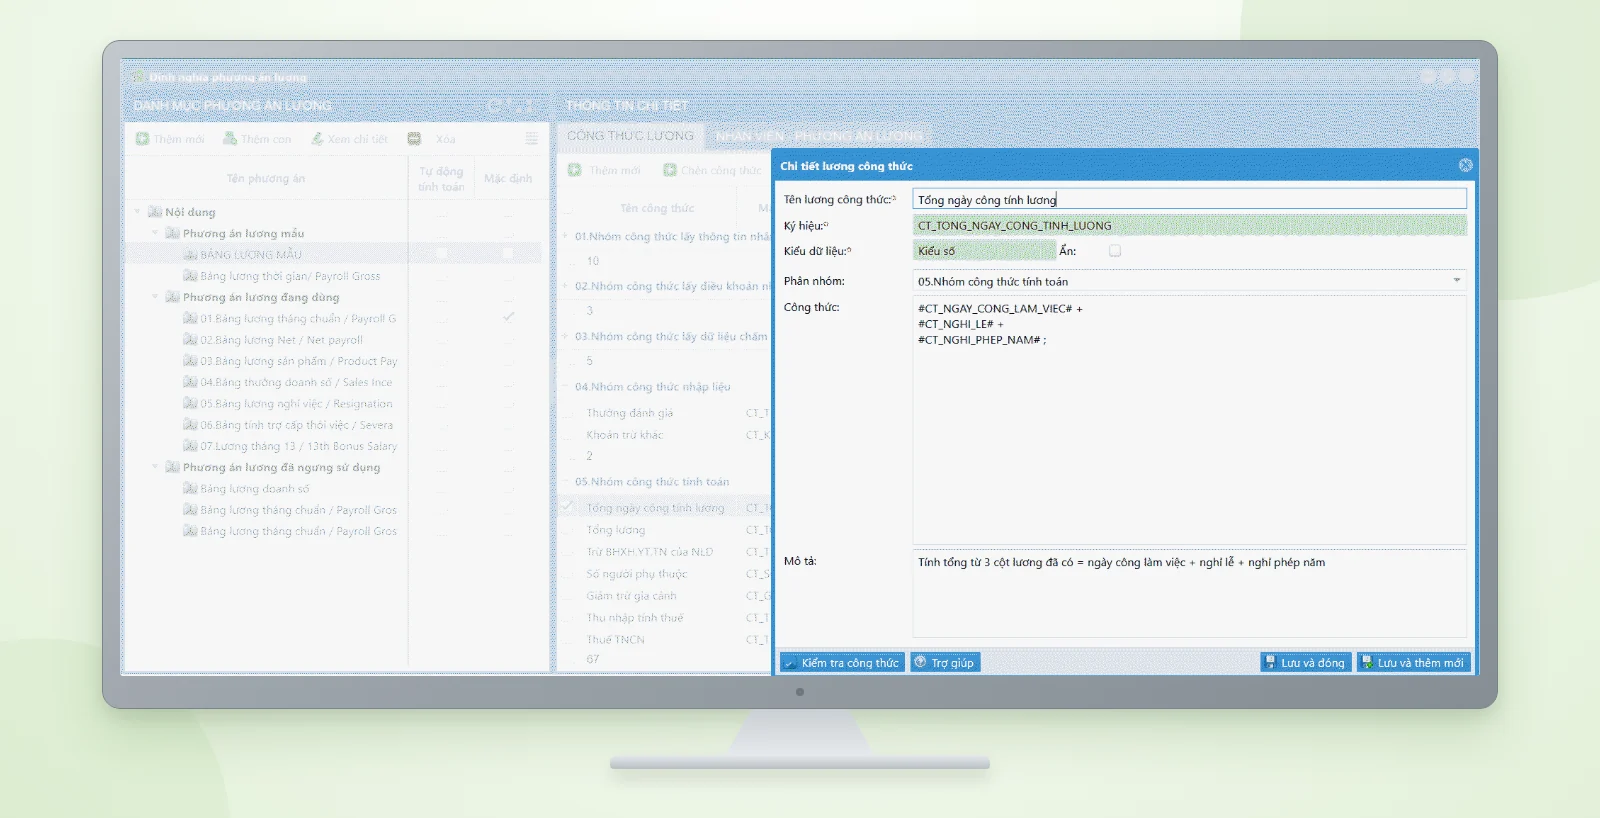Toggle Mặc định check for 01.Bảng lương tháng chuẩn
Screen dimensions: 1600x818
[x=508, y=318]
